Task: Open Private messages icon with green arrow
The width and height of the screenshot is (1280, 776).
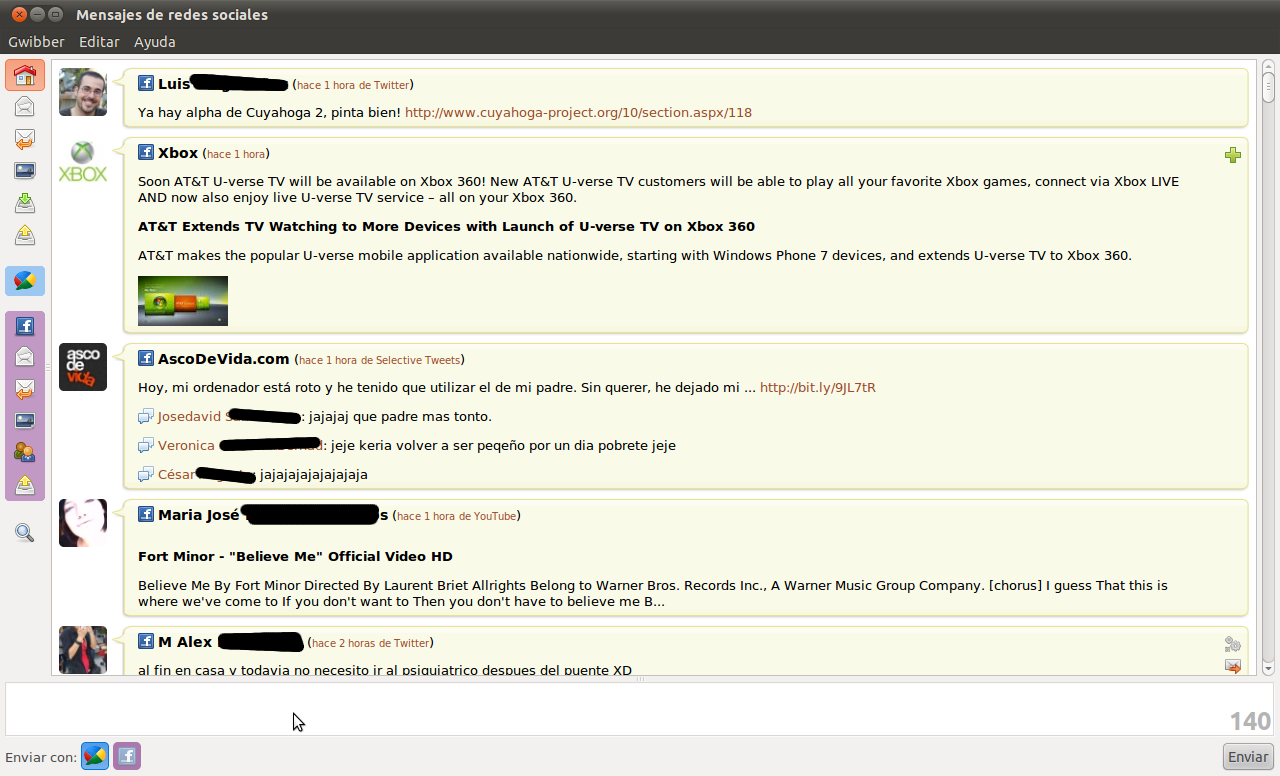Action: tap(25, 203)
